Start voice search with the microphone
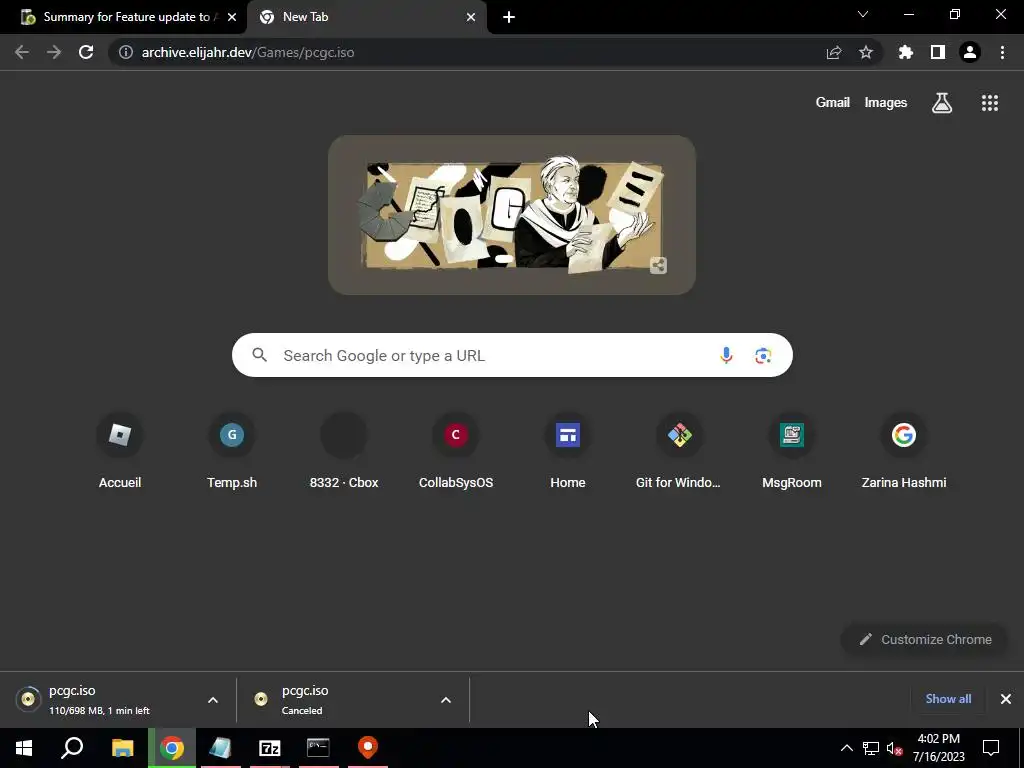Image resolution: width=1024 pixels, height=768 pixels. click(x=726, y=355)
